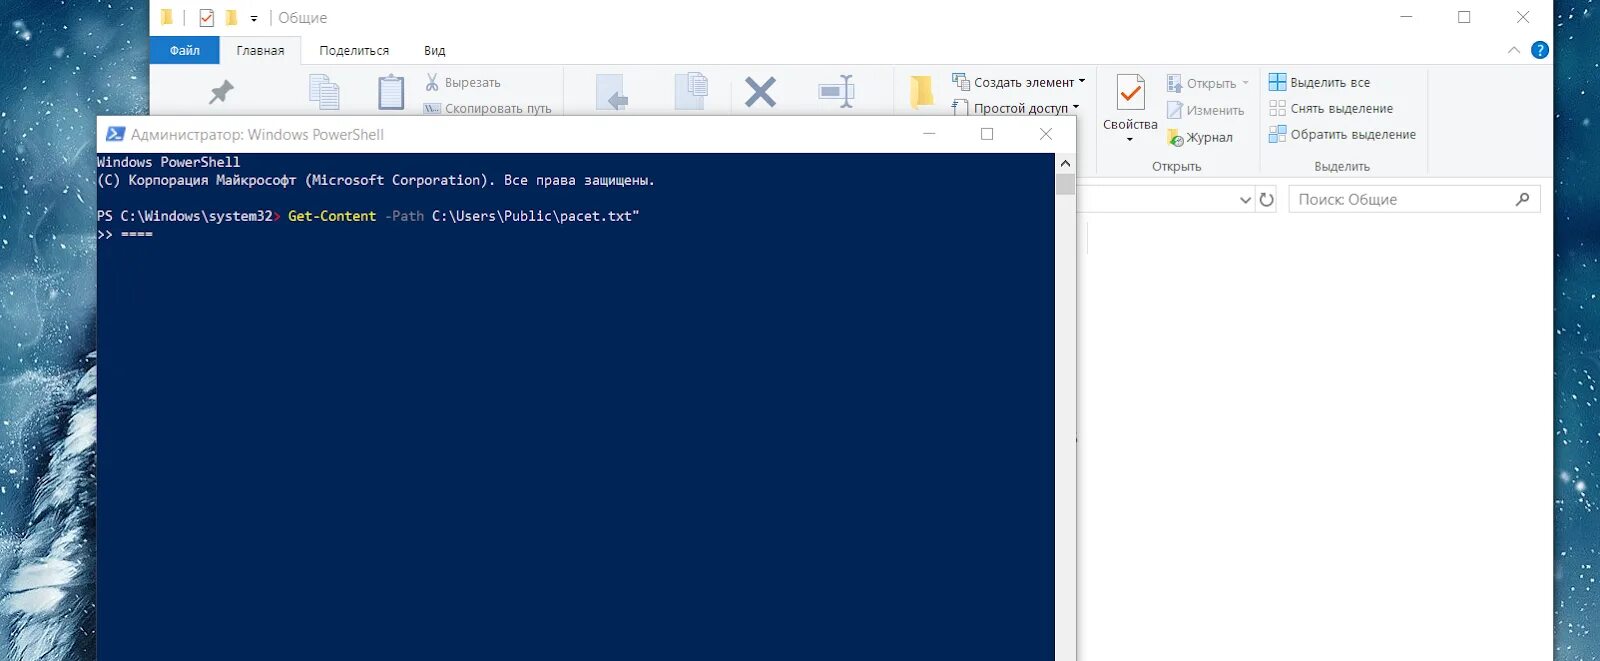Image resolution: width=1600 pixels, height=661 pixels.
Task: Click the properties checkmark icon in title bar
Action: pyautogui.click(x=206, y=18)
